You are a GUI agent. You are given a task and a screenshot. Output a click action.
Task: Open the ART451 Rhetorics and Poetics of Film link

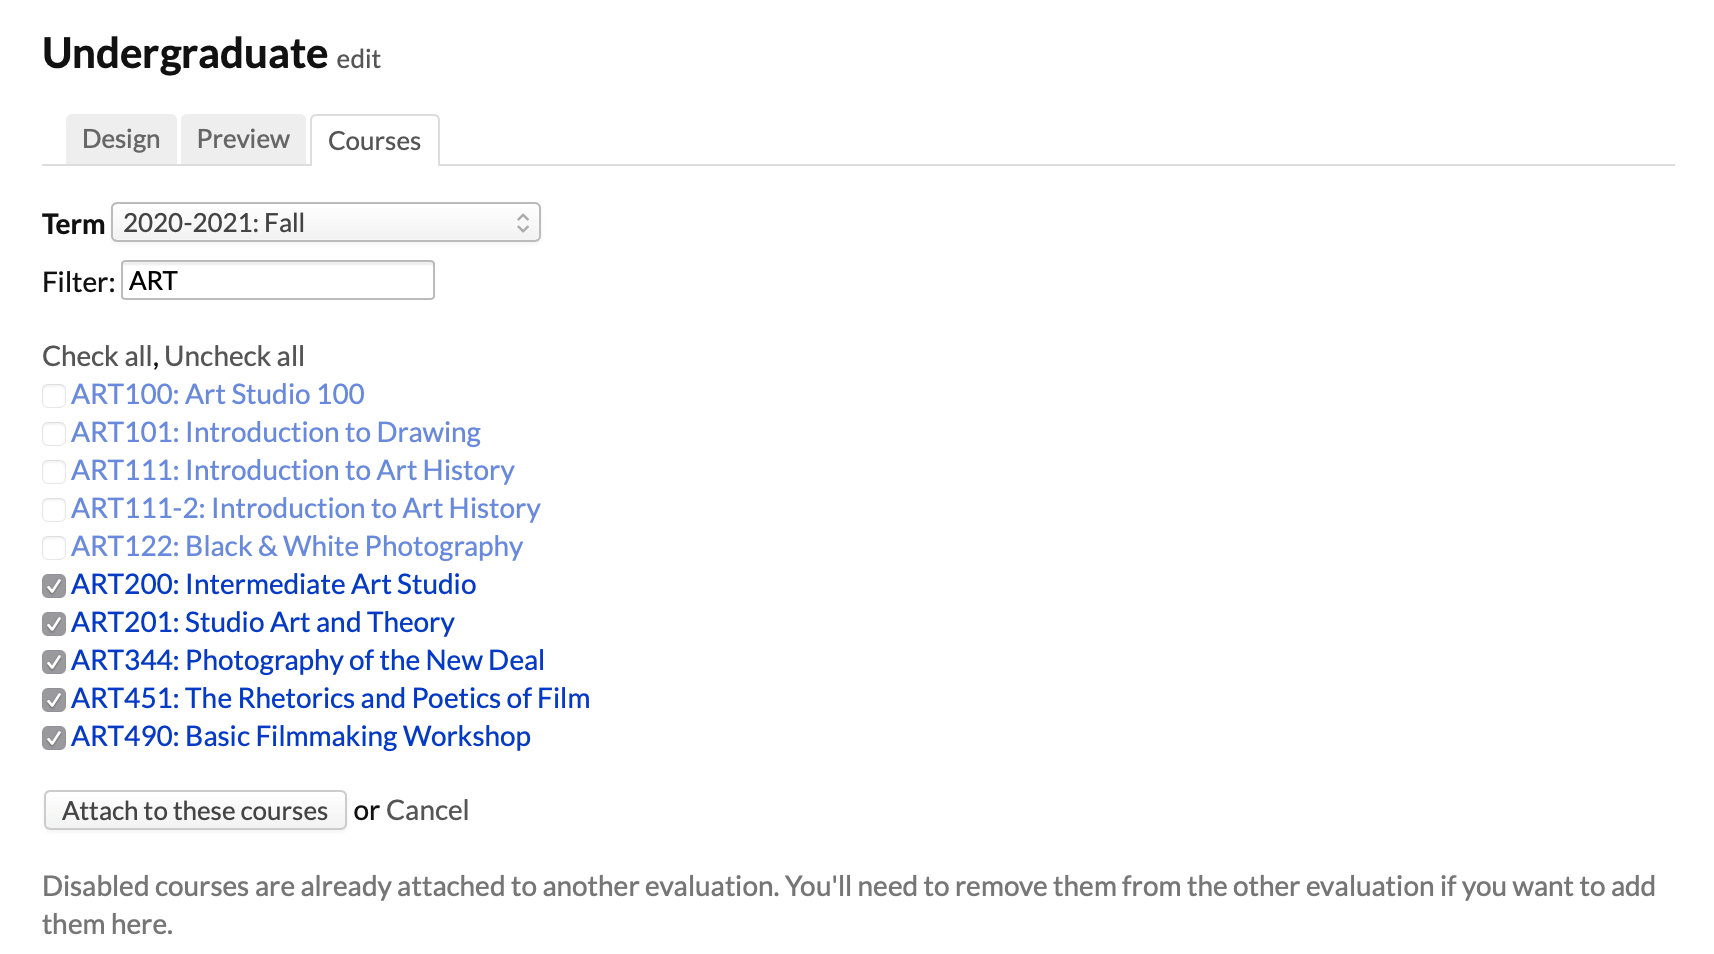330,699
